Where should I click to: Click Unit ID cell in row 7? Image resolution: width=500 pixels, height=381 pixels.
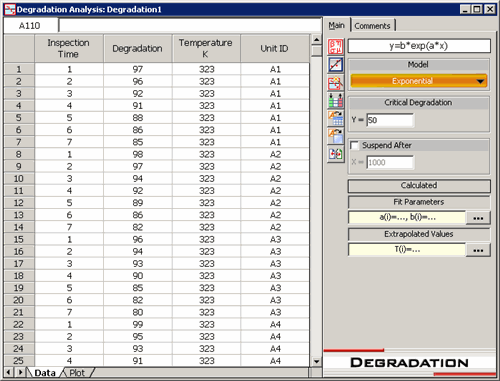(x=275, y=142)
